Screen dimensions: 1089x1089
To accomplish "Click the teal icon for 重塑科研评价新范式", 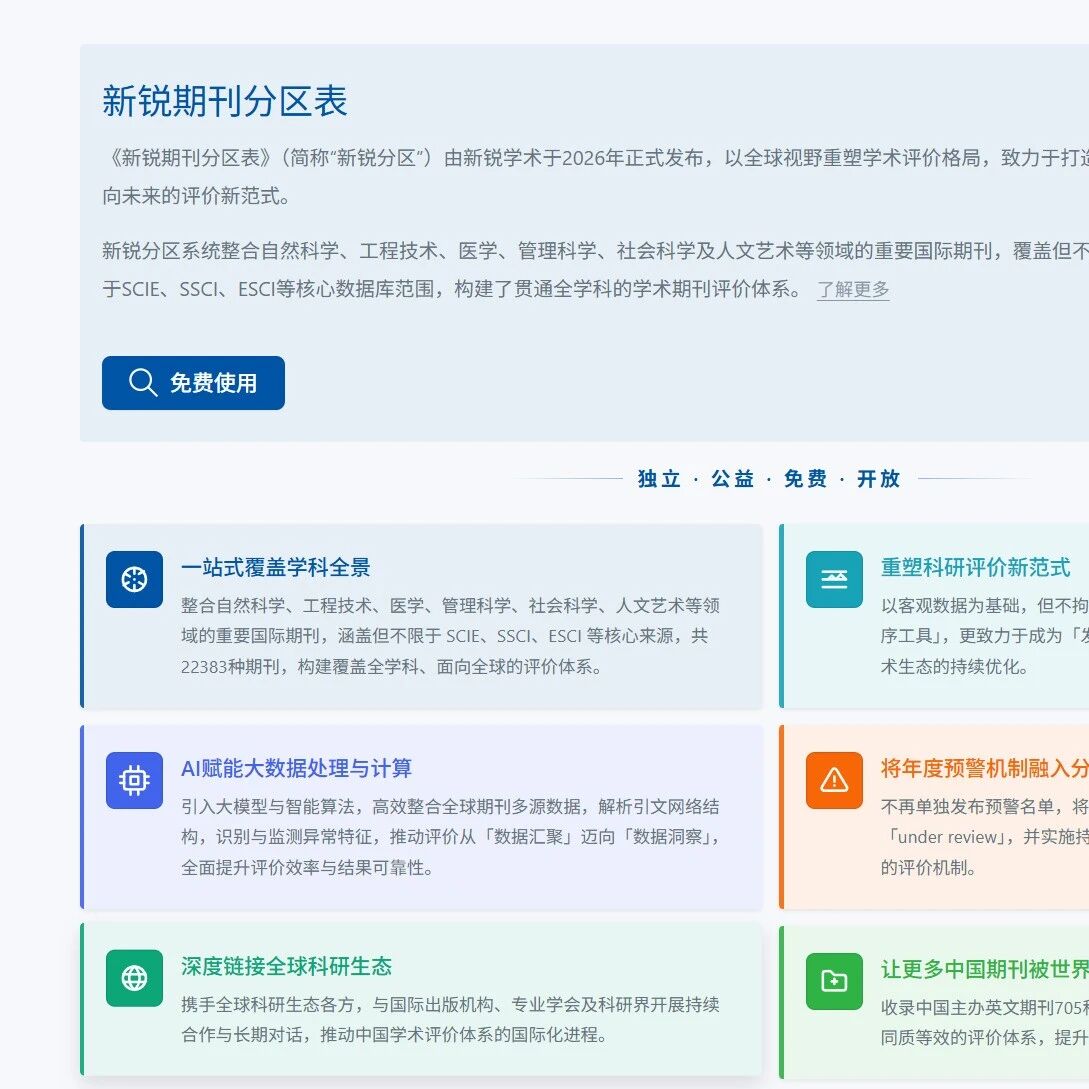I will (x=834, y=579).
